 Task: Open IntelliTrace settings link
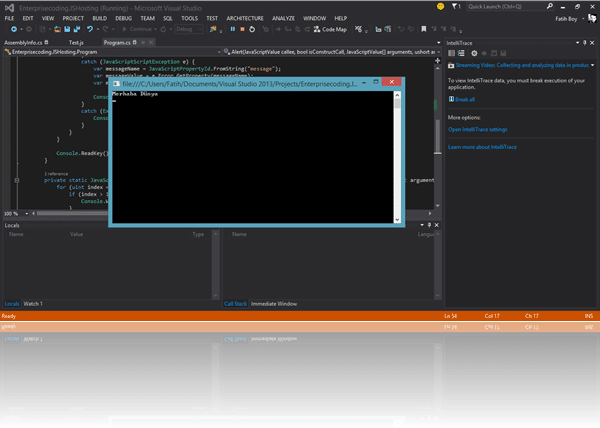(478, 130)
